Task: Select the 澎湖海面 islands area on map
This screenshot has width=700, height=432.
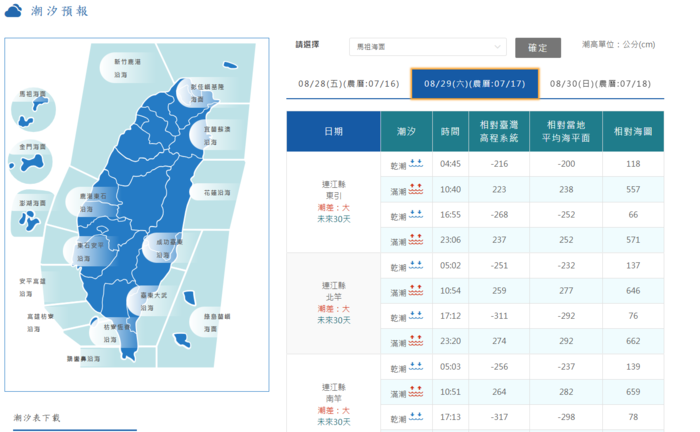Action: 31,214
